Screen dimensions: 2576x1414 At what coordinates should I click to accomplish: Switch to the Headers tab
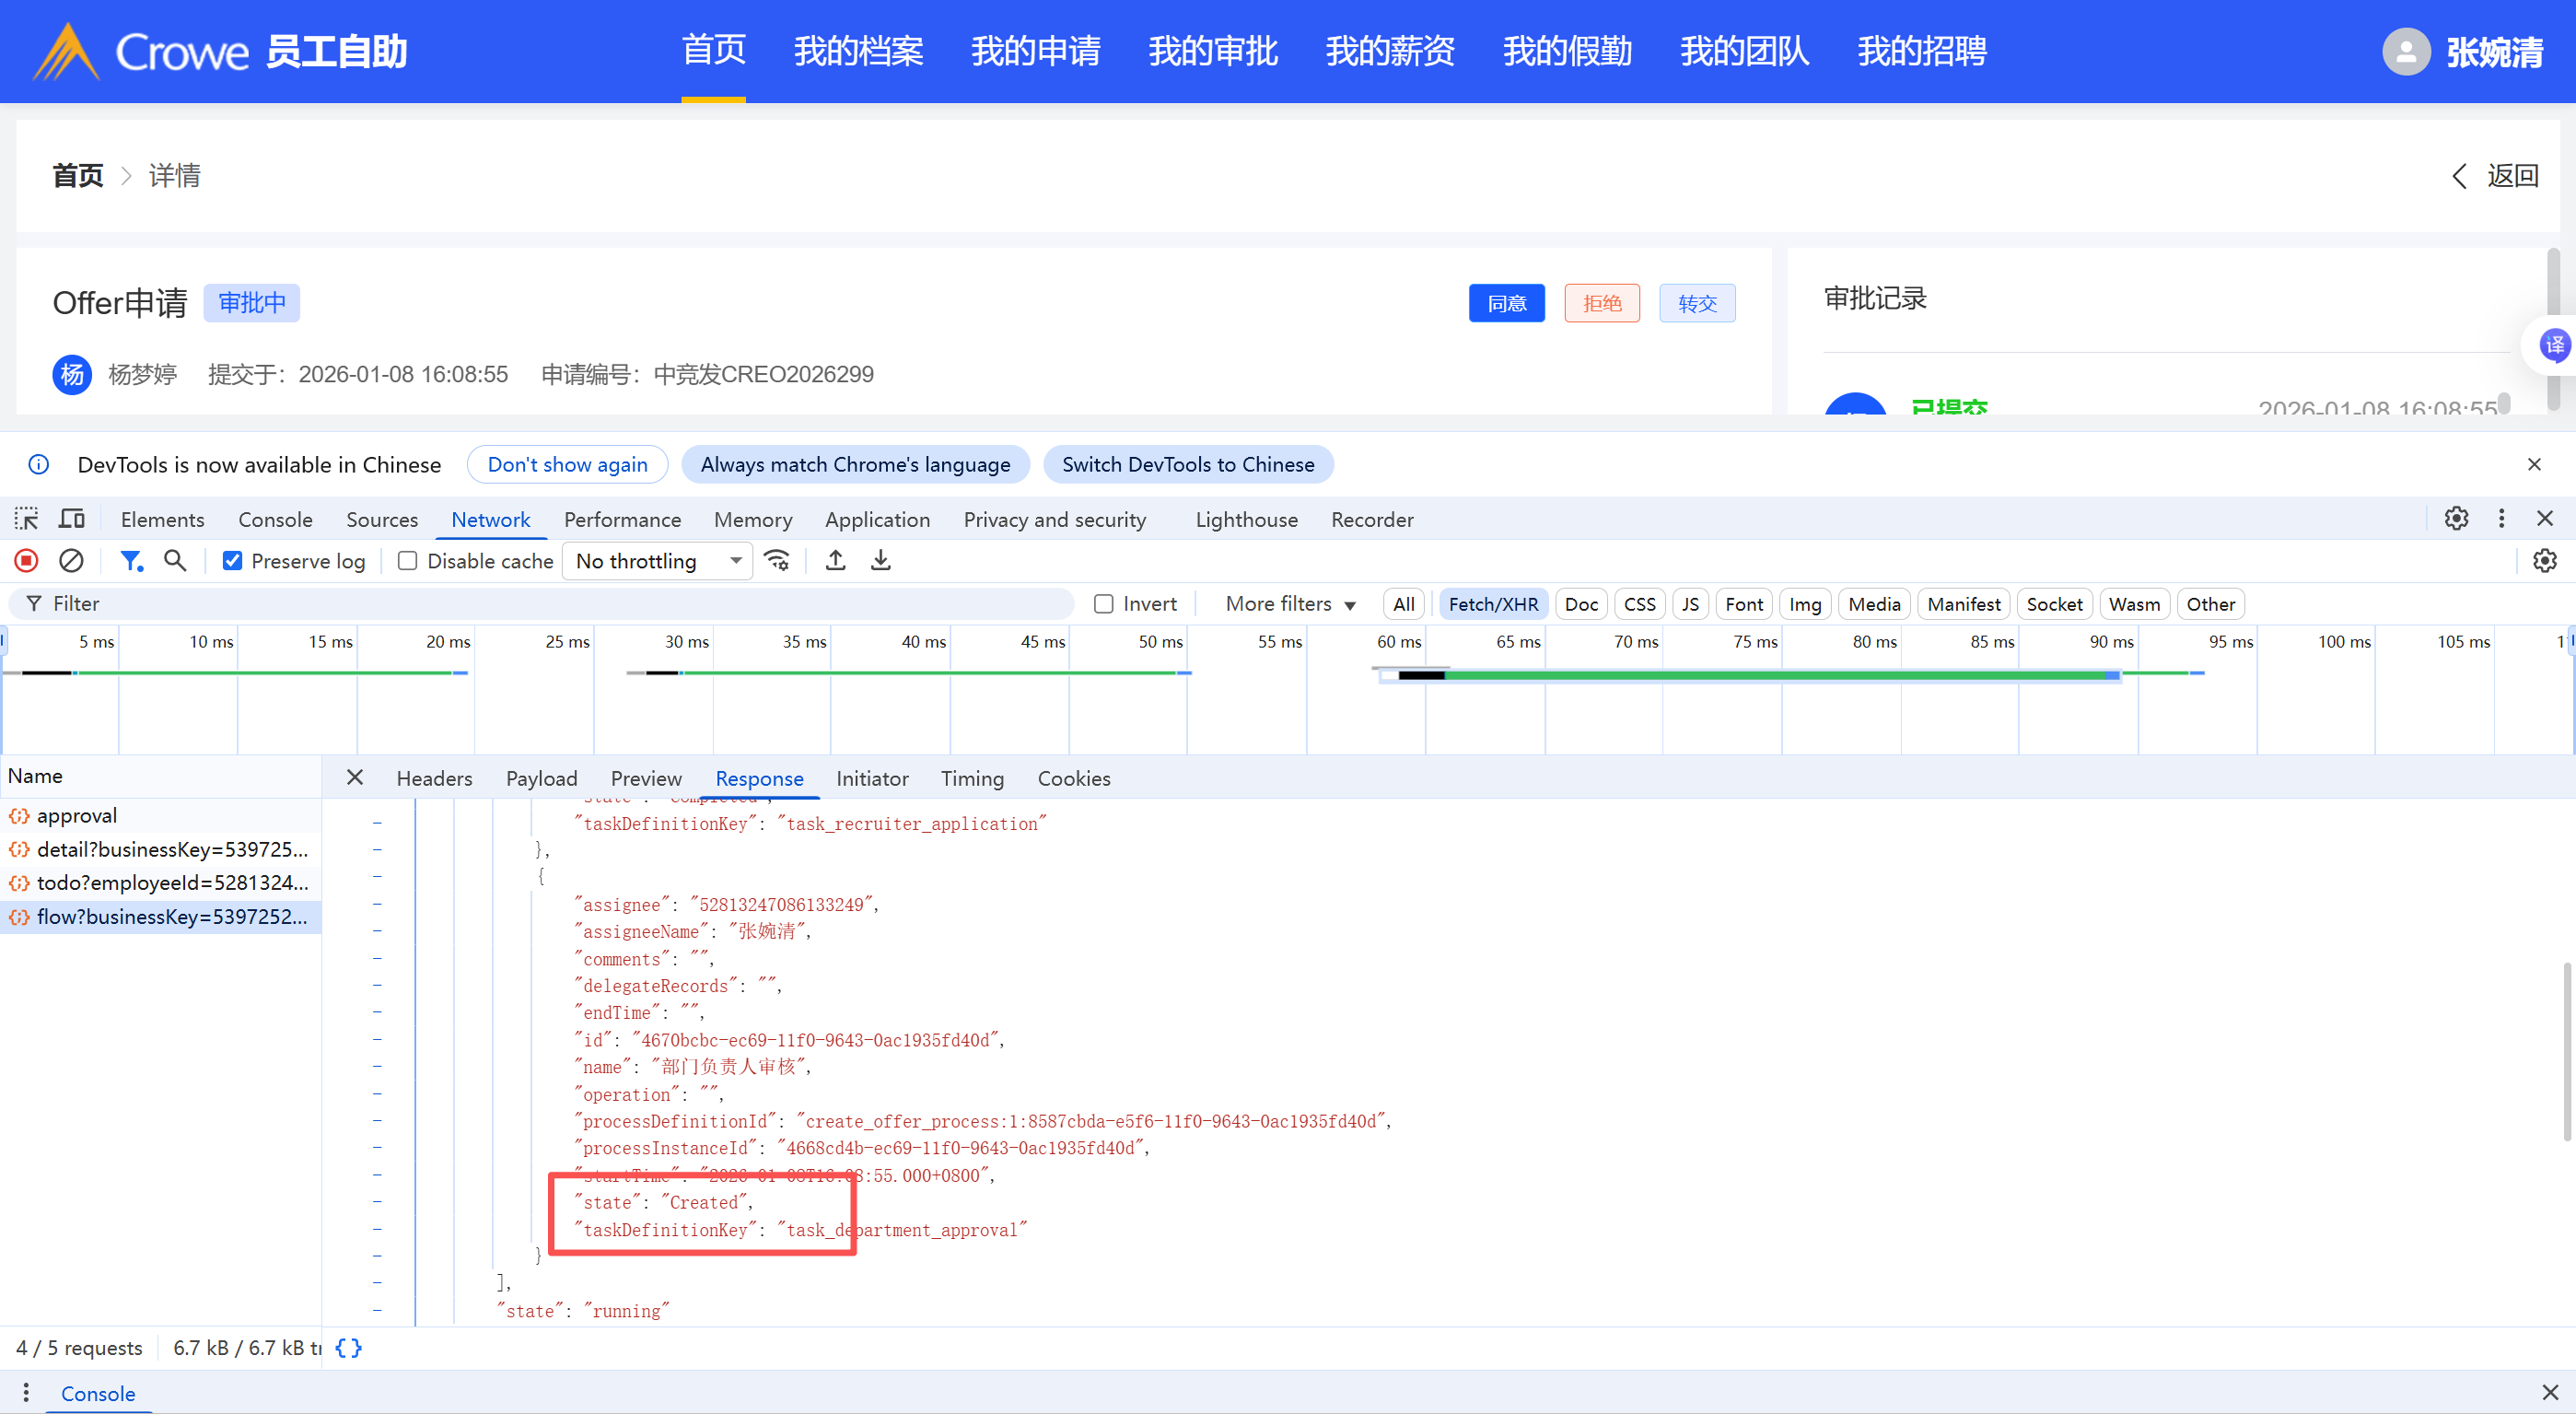434,778
